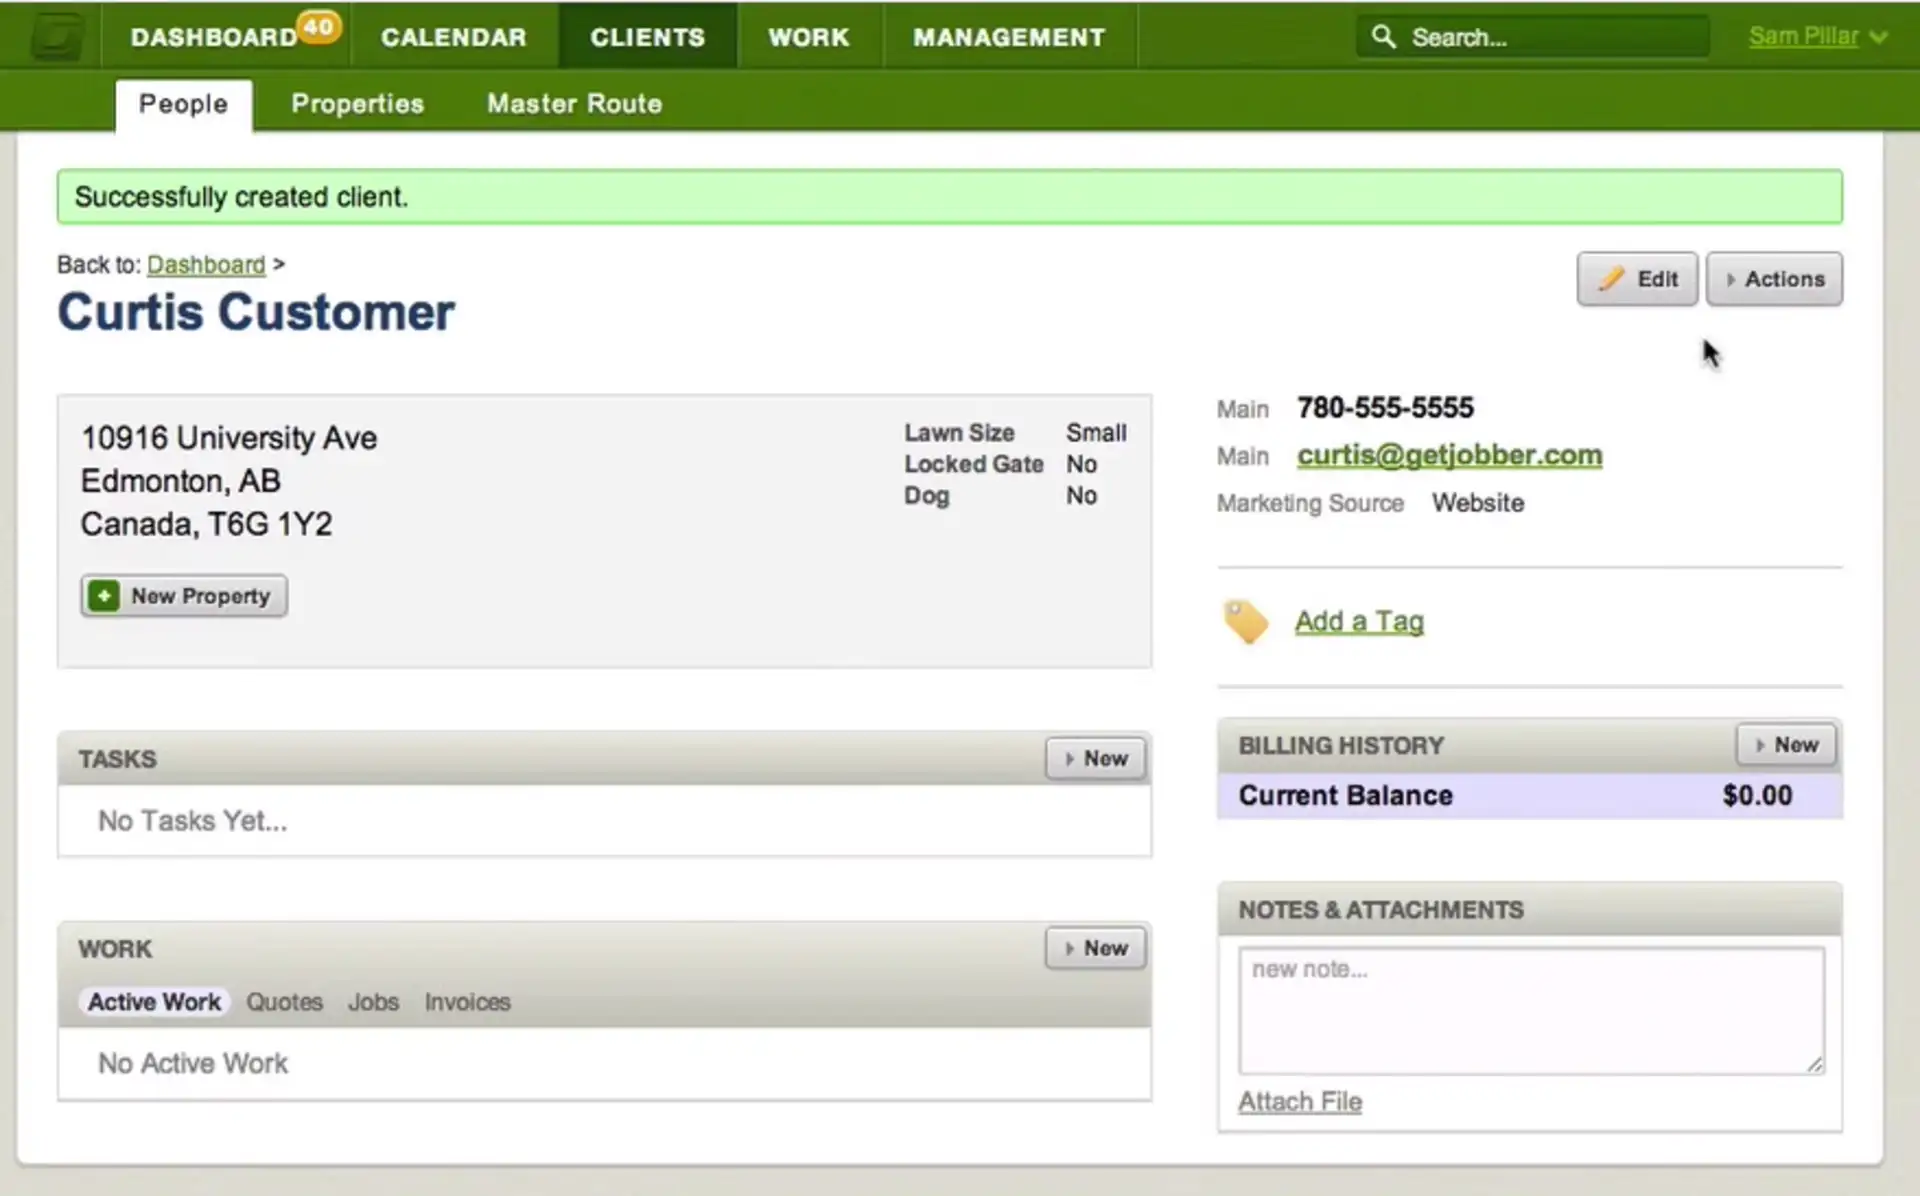Select the Quotes work filter

[x=284, y=1002]
